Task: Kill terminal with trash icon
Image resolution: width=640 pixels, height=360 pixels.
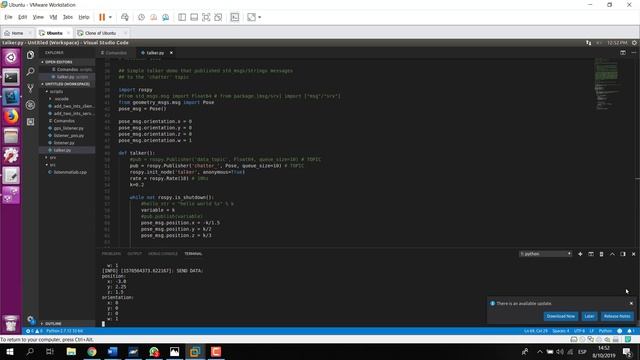Action: 601,254
